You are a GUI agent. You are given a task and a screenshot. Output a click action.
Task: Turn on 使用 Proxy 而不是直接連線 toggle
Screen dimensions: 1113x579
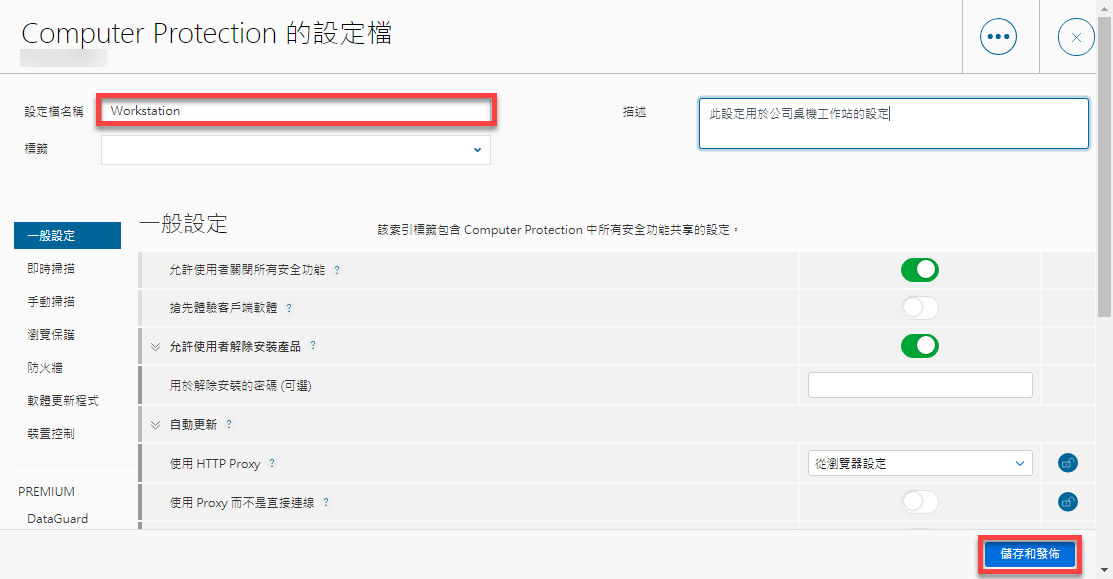click(919, 502)
